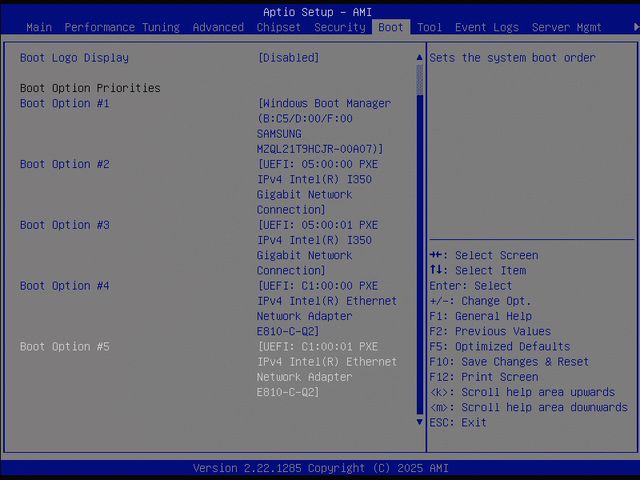Open the Main tab
Viewport: 640px width, 480px height.
tap(39, 27)
